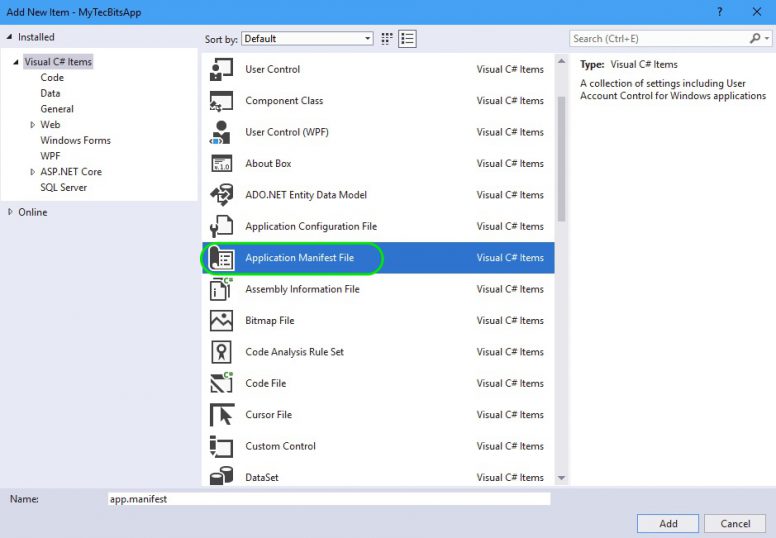
Task: Click the Name text field
Action: 329,499
